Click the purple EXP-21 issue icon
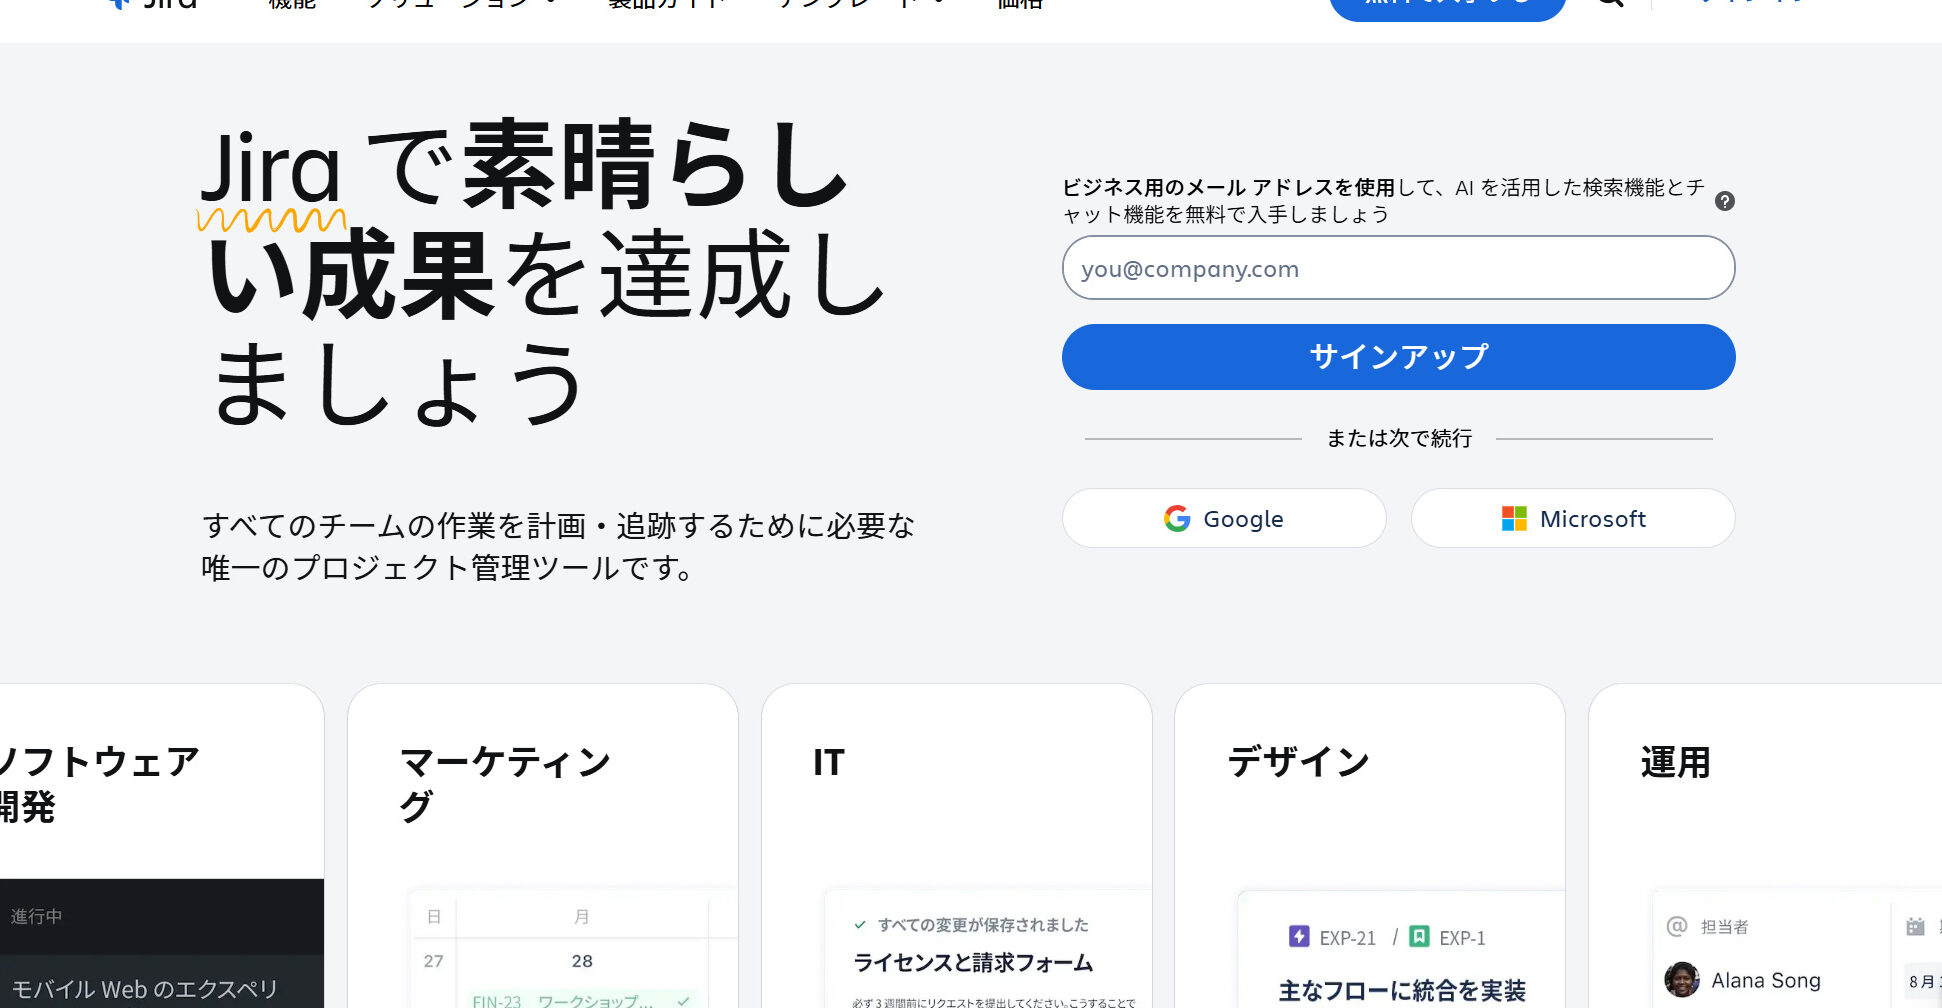Viewport: 1942px width, 1008px height. click(x=1299, y=936)
